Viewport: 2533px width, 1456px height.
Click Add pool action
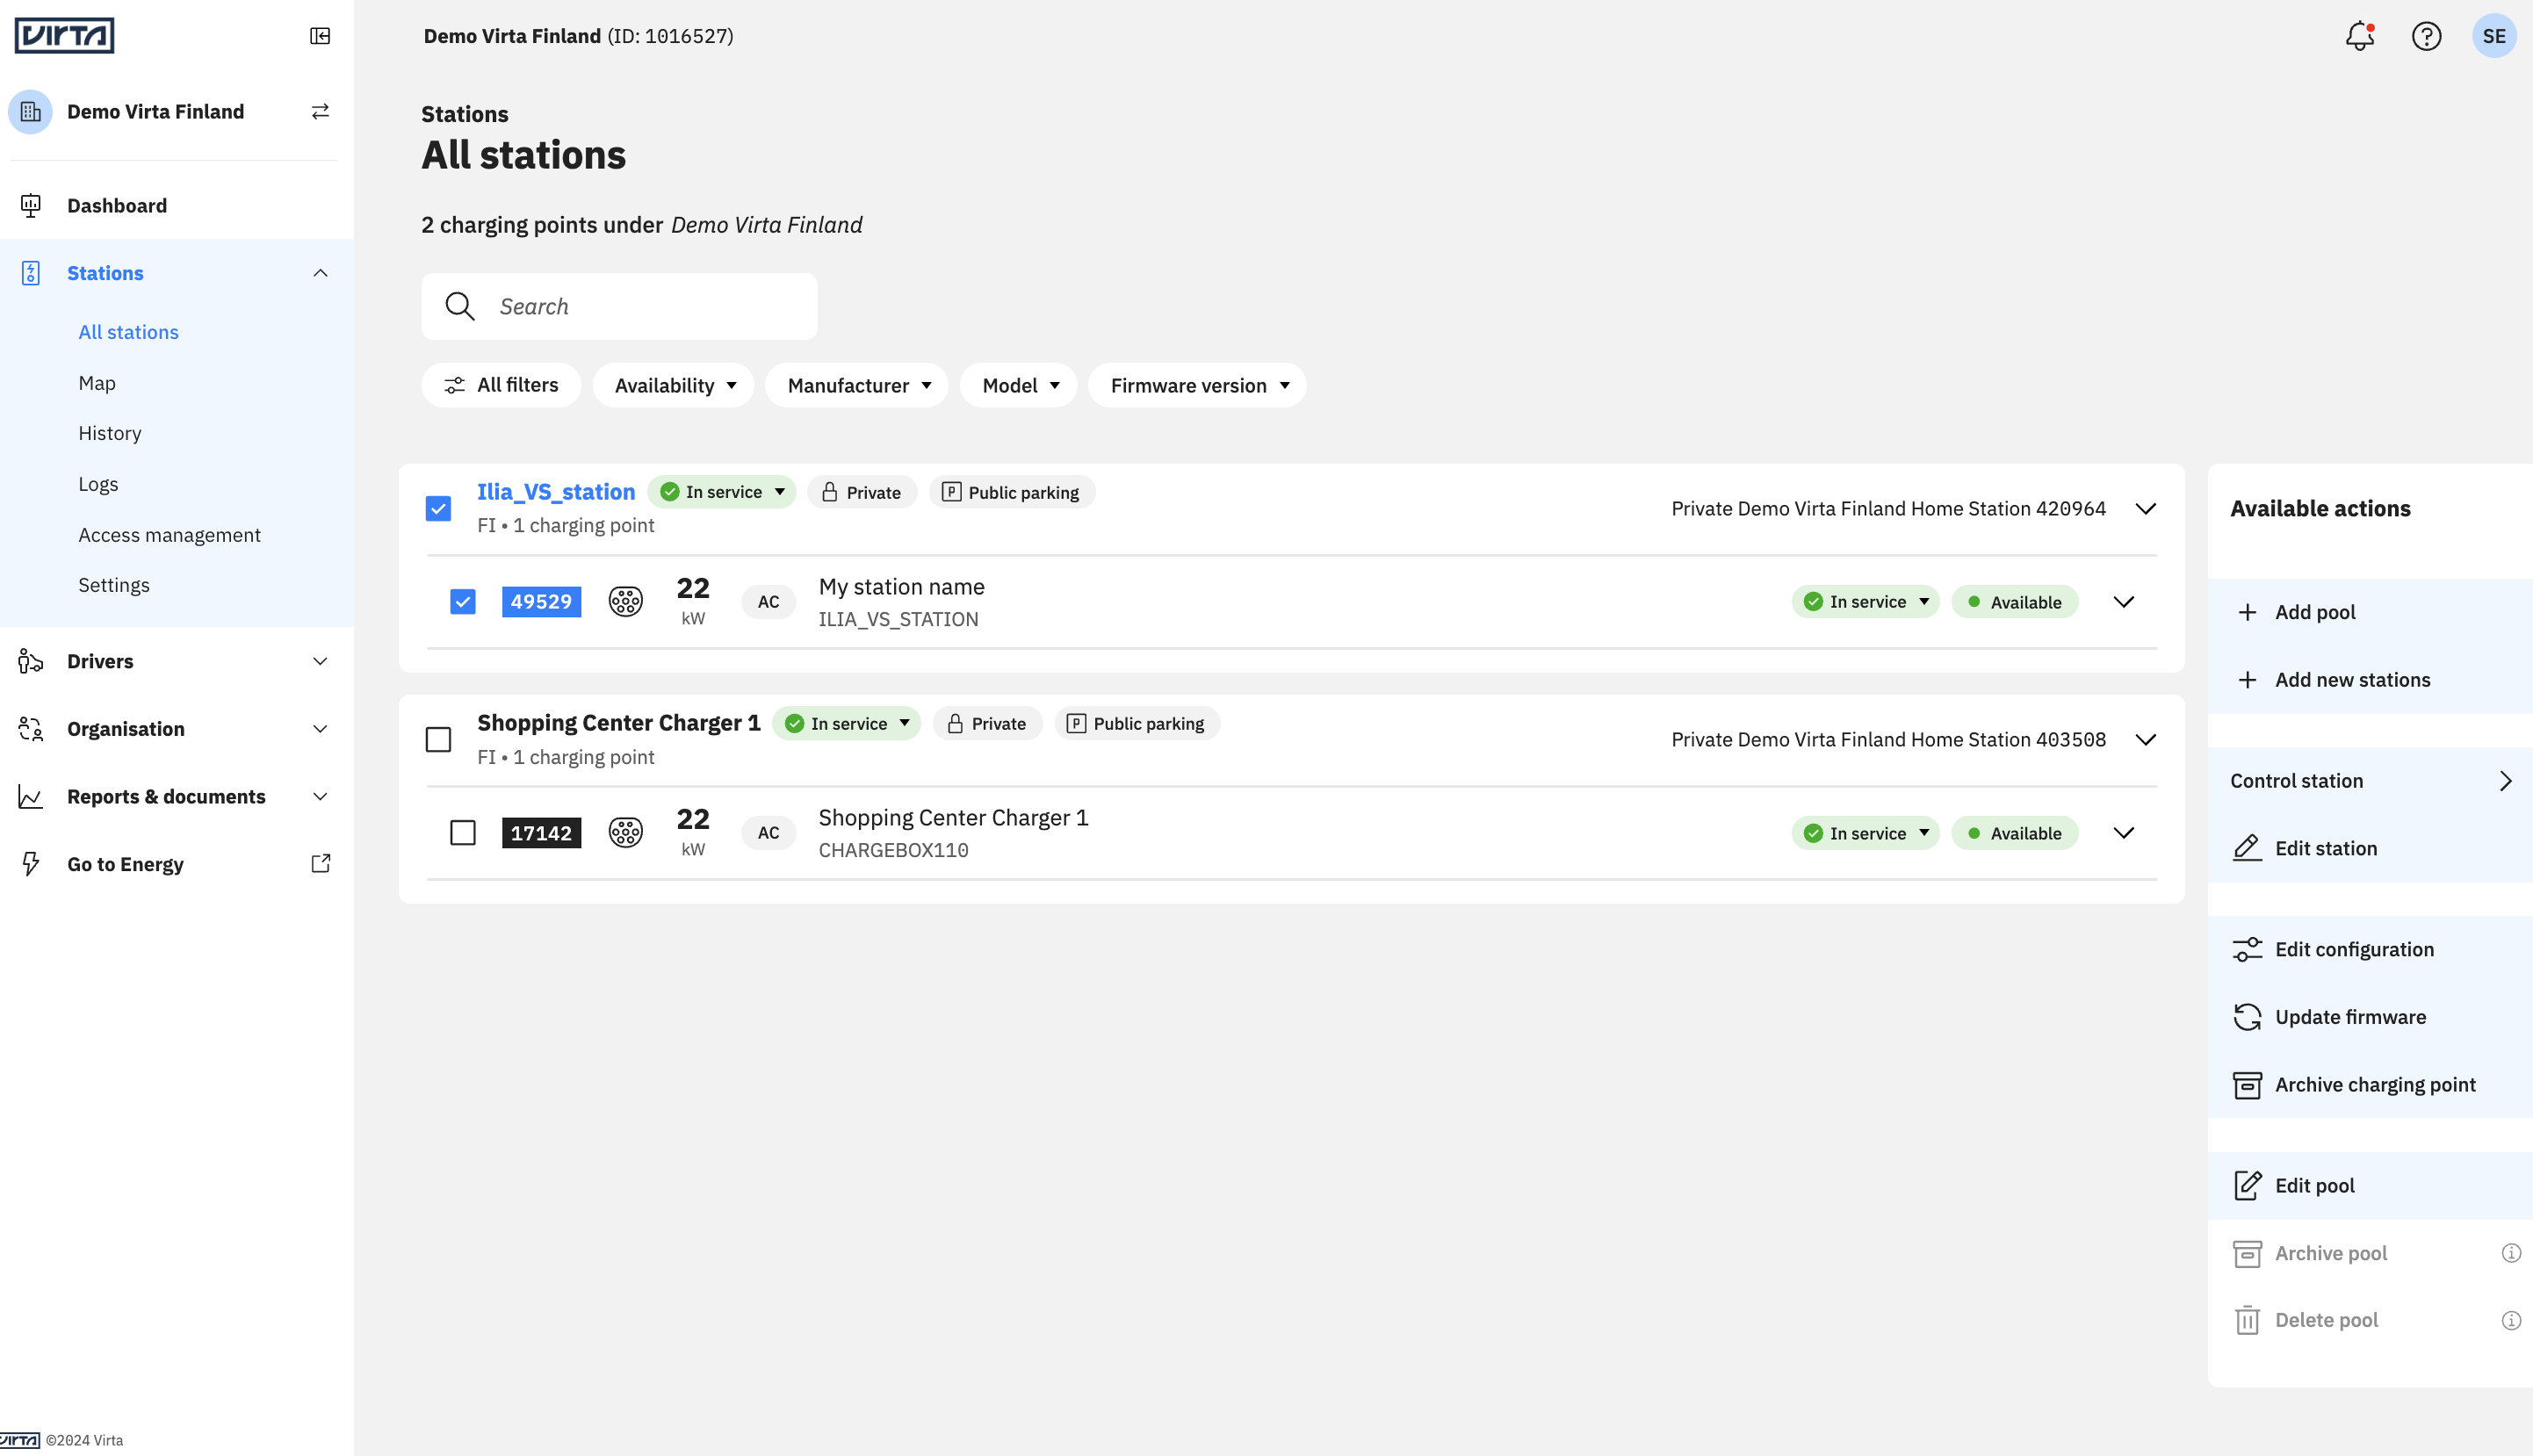(x=2370, y=612)
